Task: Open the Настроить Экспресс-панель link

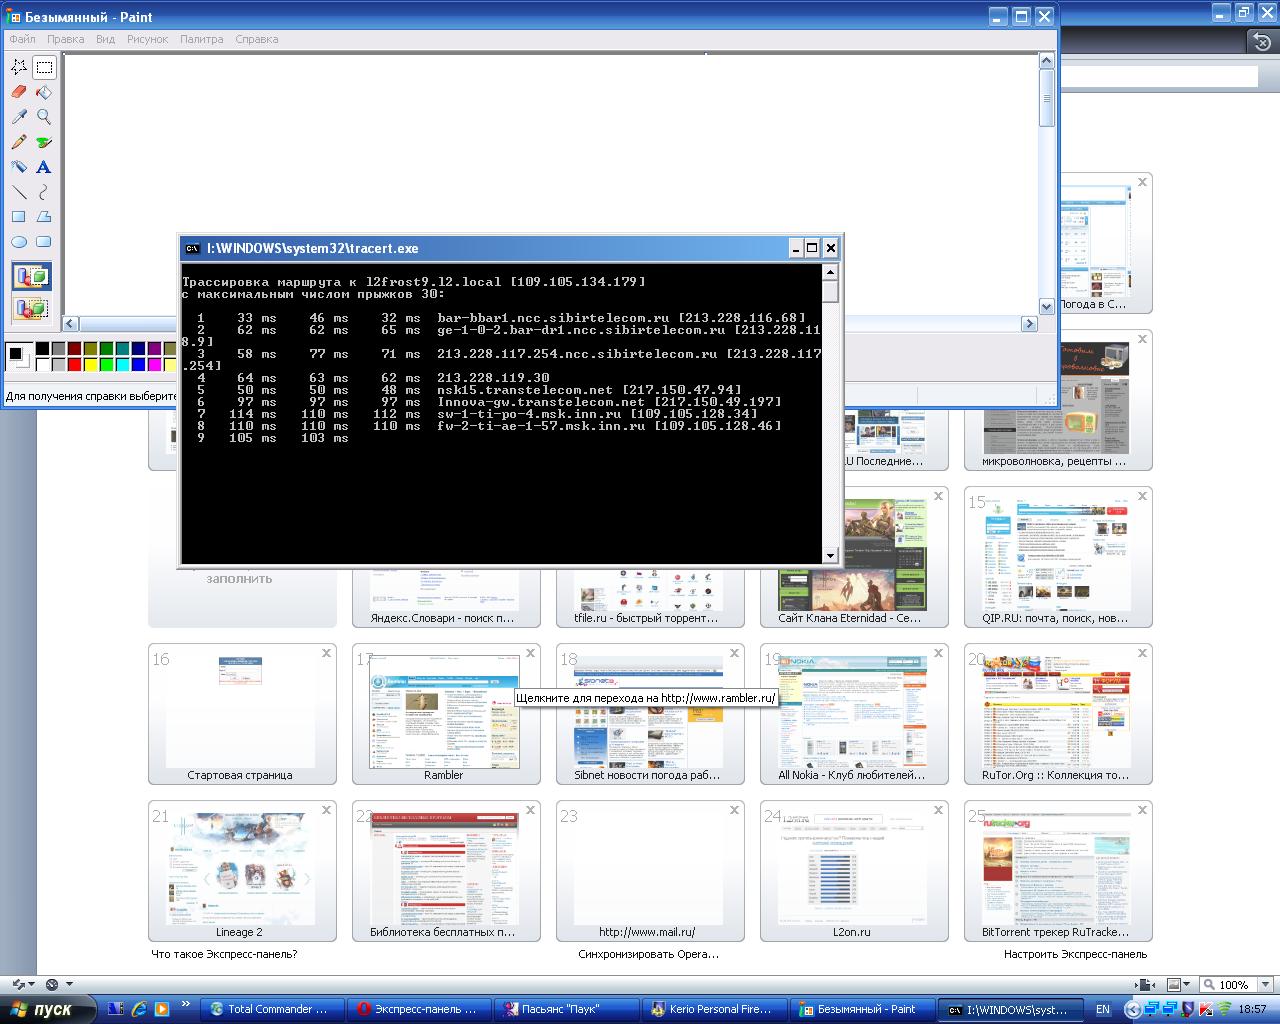Action: [x=1075, y=954]
